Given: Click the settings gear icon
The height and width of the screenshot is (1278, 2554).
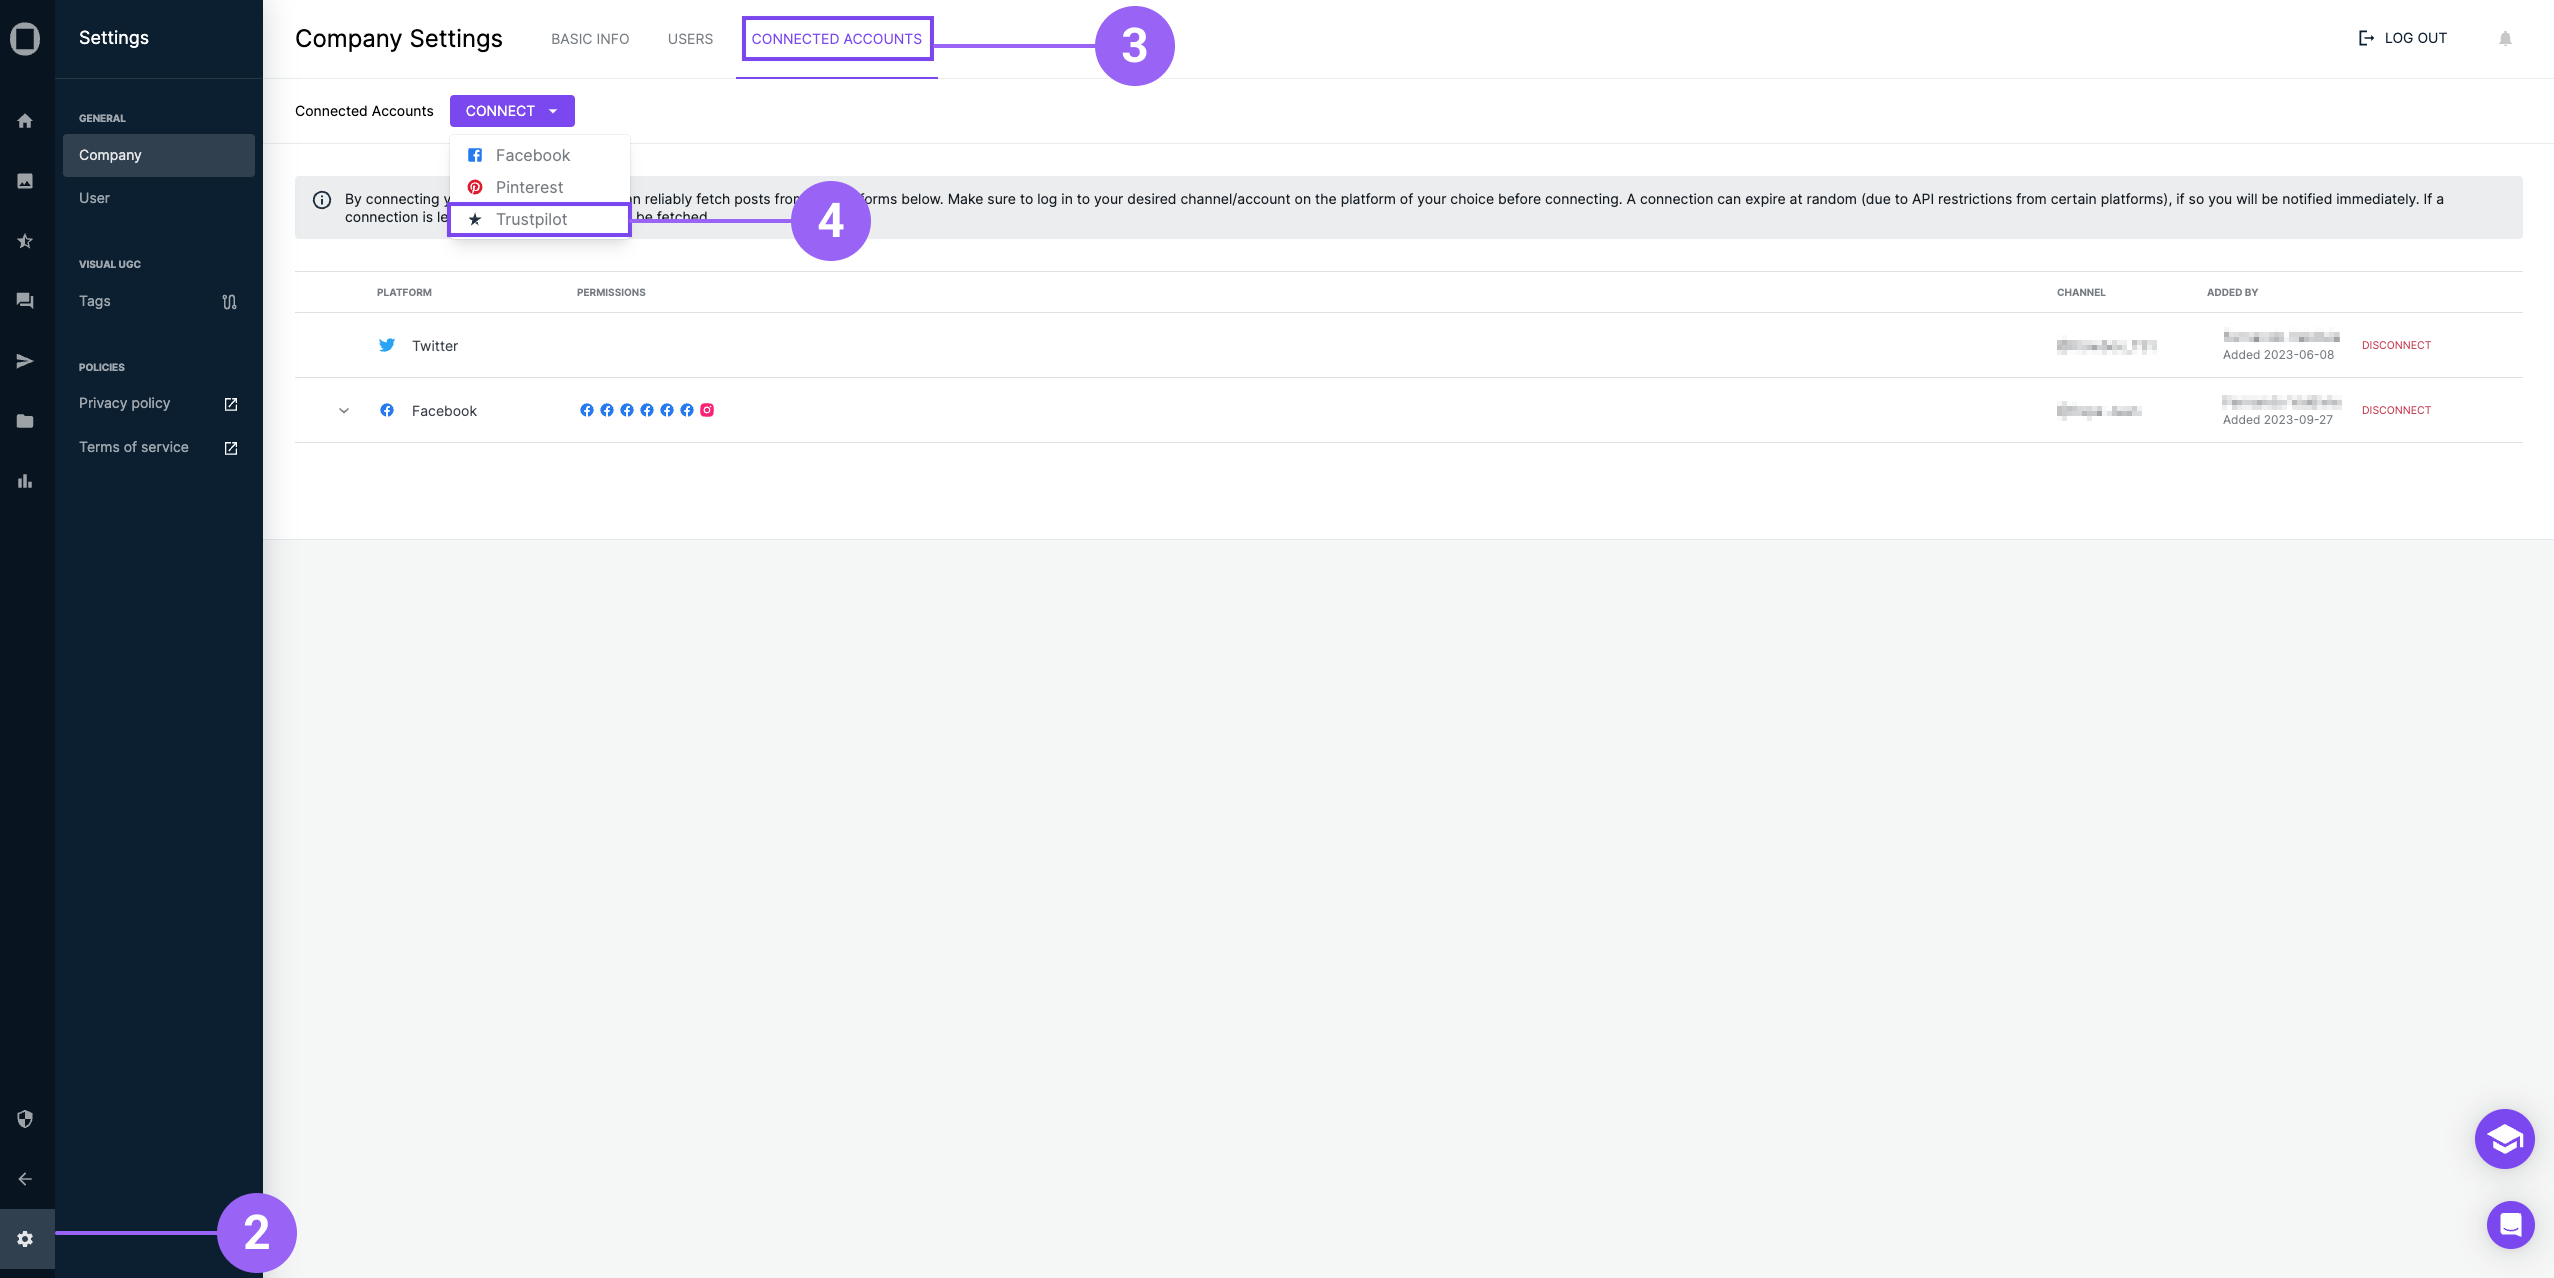Looking at the screenshot, I should [26, 1239].
